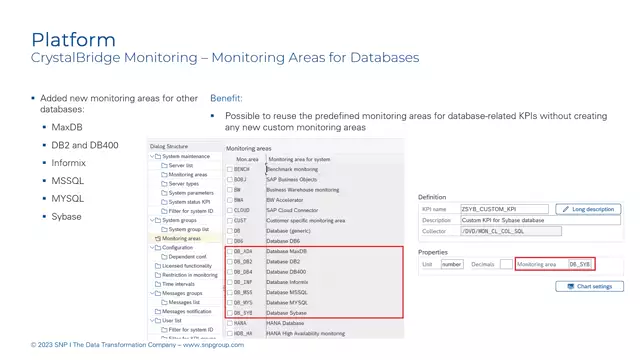Viewport: 640px width, 360px height.
Task: Collapse the User list tree node
Action: click(x=152, y=320)
